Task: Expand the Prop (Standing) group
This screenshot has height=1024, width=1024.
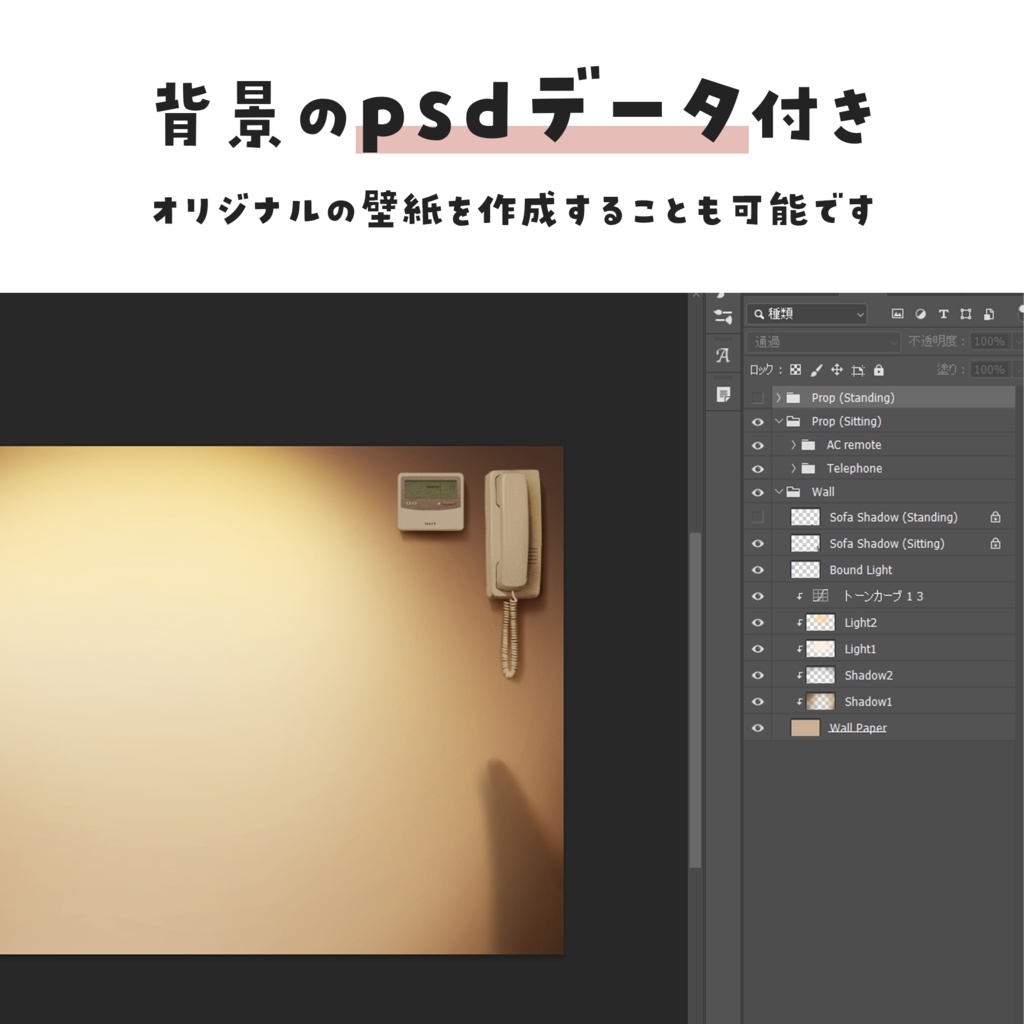Action: pyautogui.click(x=778, y=398)
